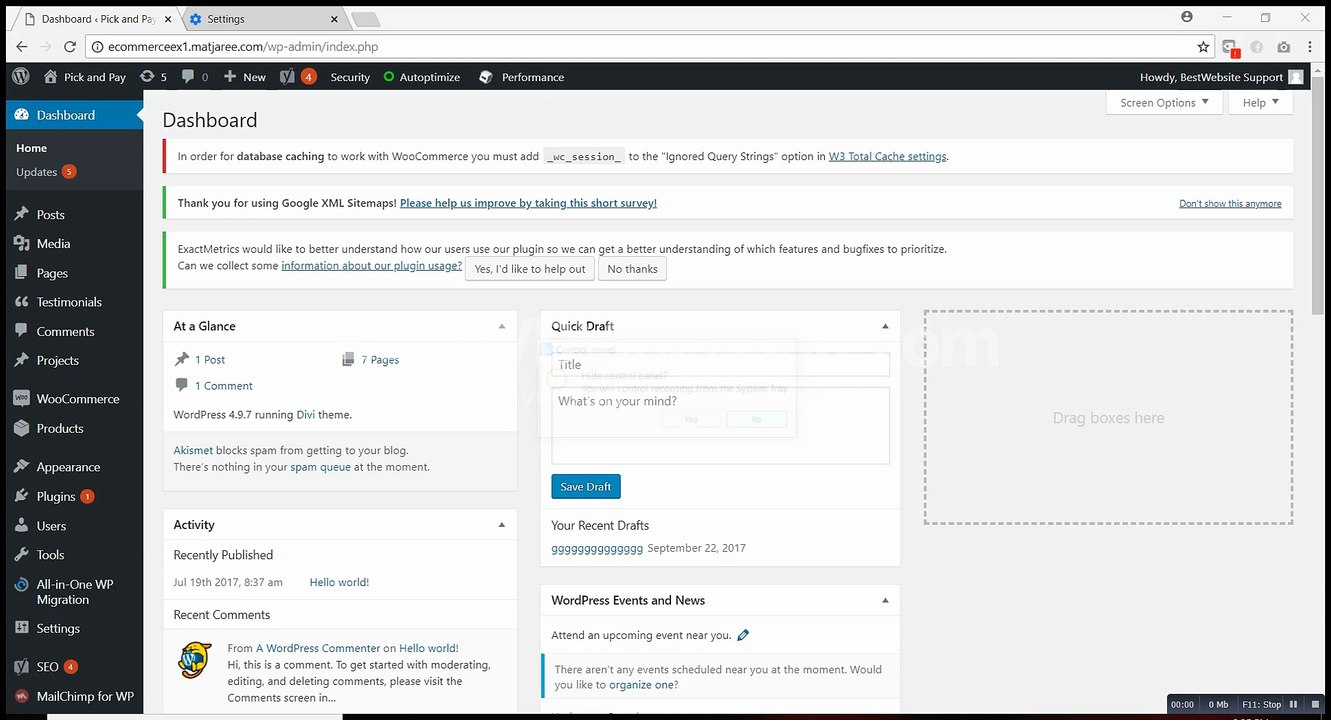1331x720 pixels.
Task: Open Howdy, BestWebsite Support account menu
Action: [x=1221, y=77]
